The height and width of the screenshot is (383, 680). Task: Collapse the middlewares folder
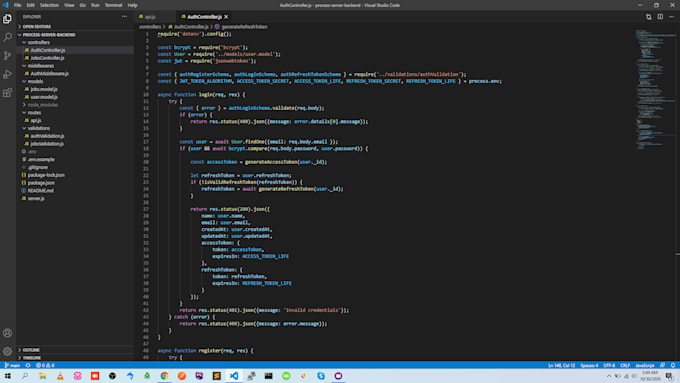(41, 66)
